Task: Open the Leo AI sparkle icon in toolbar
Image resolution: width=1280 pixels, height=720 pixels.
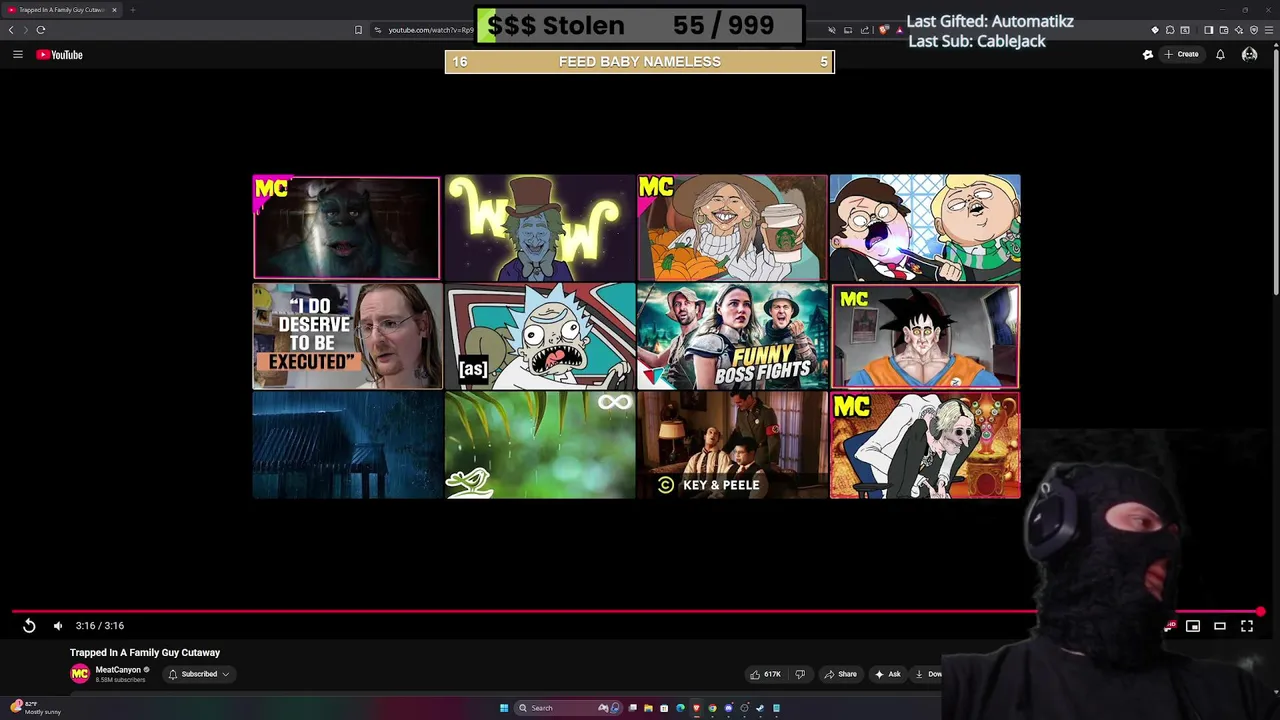Action: (x=1238, y=30)
